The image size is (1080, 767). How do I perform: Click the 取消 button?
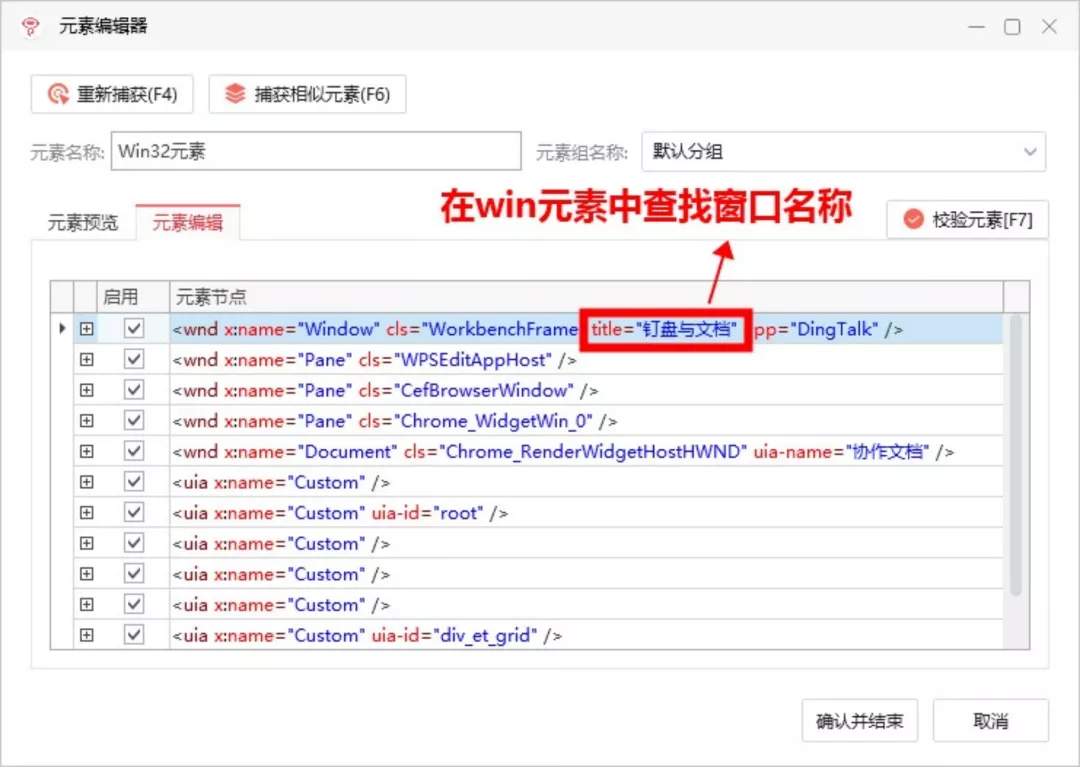[x=990, y=721]
